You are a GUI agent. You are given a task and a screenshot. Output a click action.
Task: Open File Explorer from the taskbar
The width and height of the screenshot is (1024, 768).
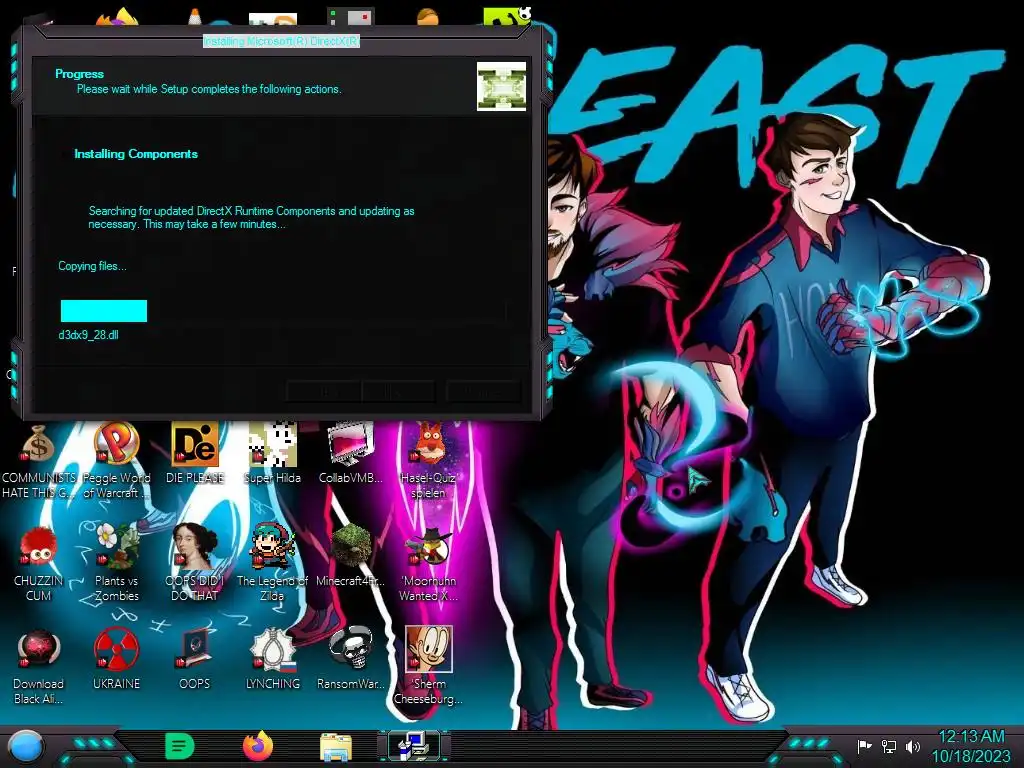336,747
